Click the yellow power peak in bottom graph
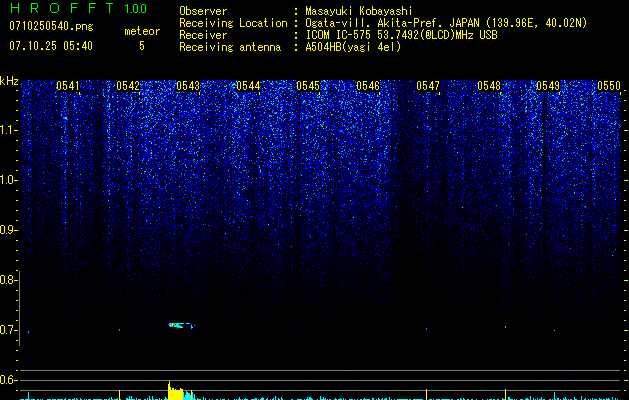The image size is (629, 400). pyautogui.click(x=175, y=391)
